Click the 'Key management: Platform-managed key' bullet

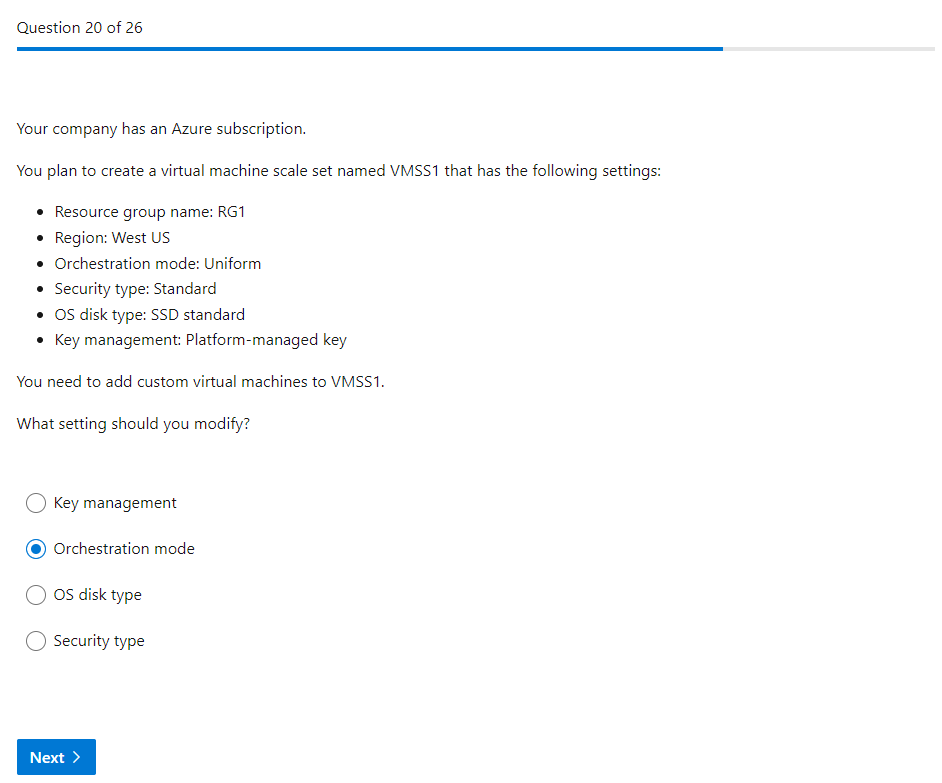point(200,340)
